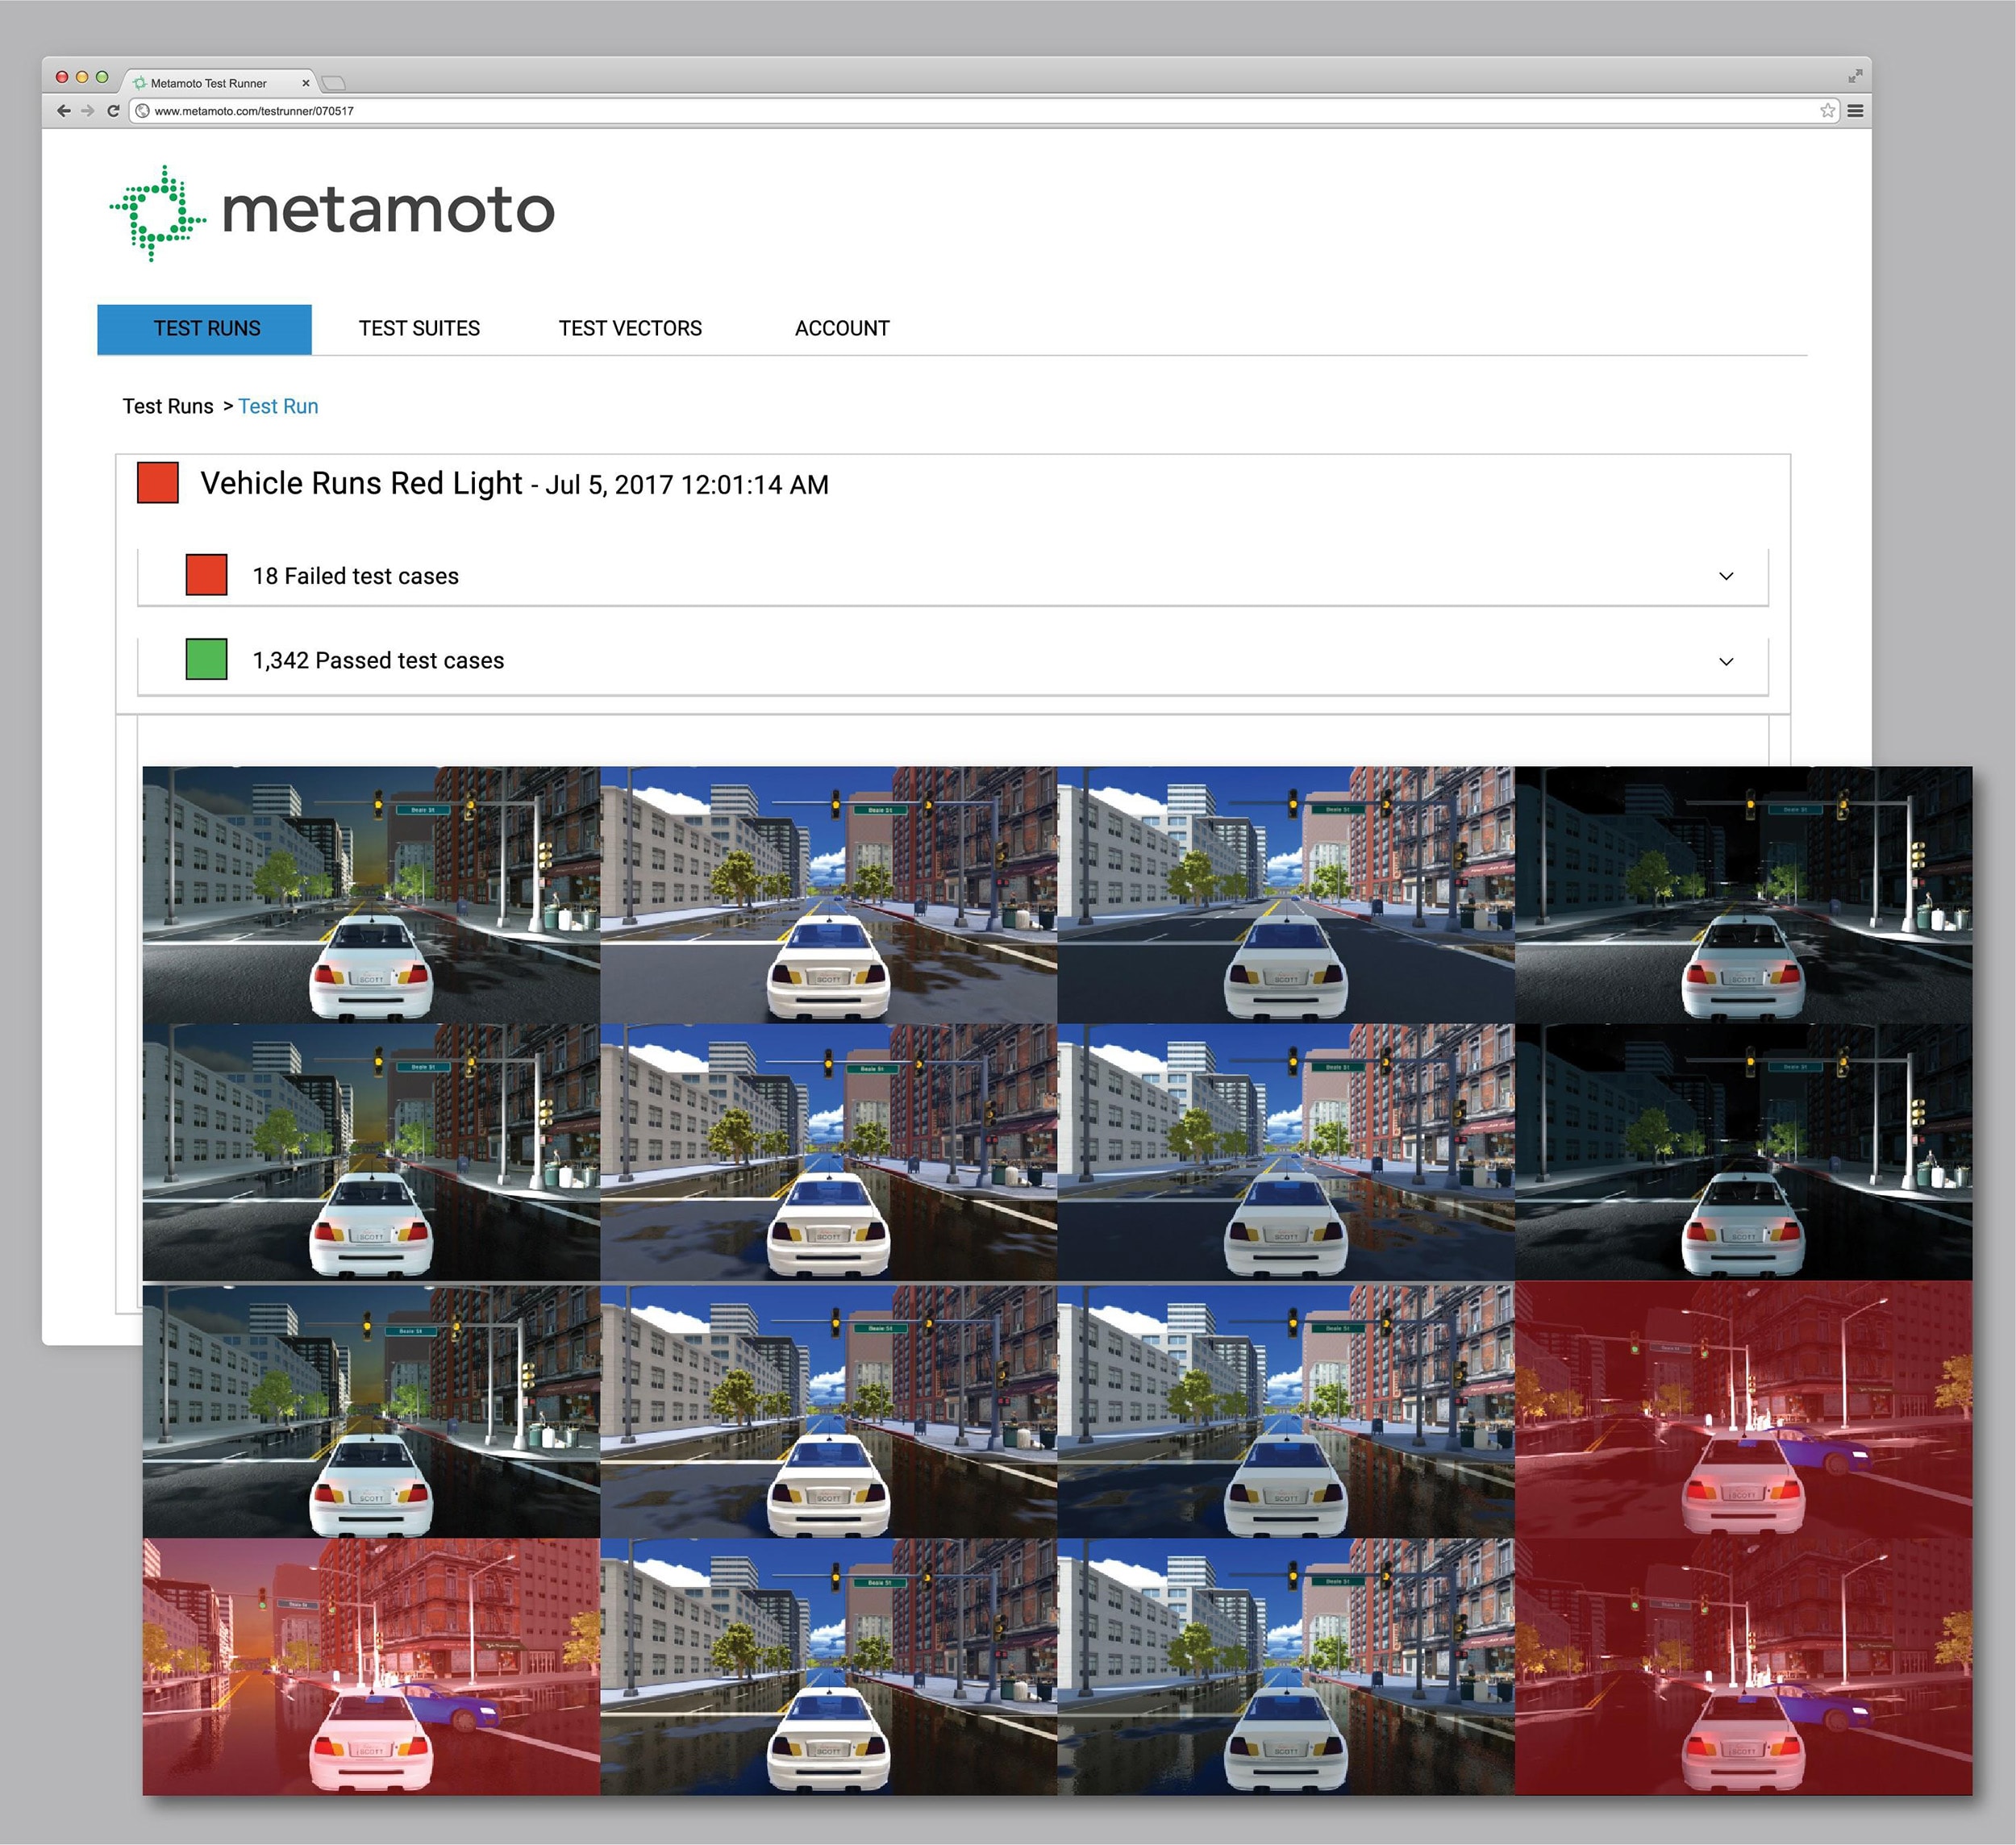This screenshot has width=2016, height=1845.
Task: Click the Test Run breadcrumb link
Action: (278, 406)
